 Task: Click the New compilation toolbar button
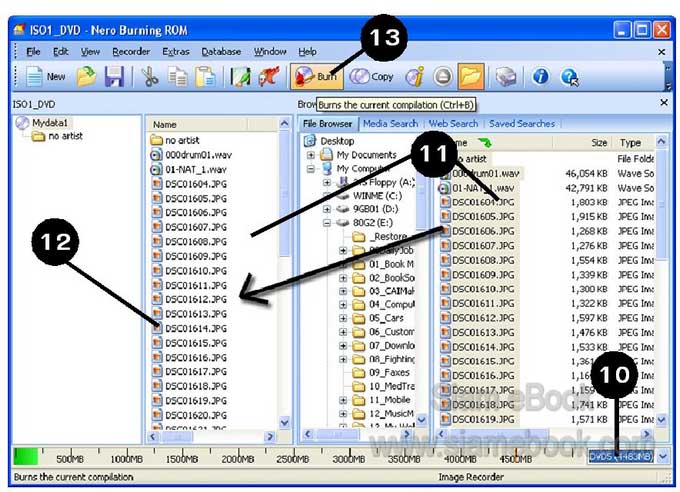tap(45, 77)
